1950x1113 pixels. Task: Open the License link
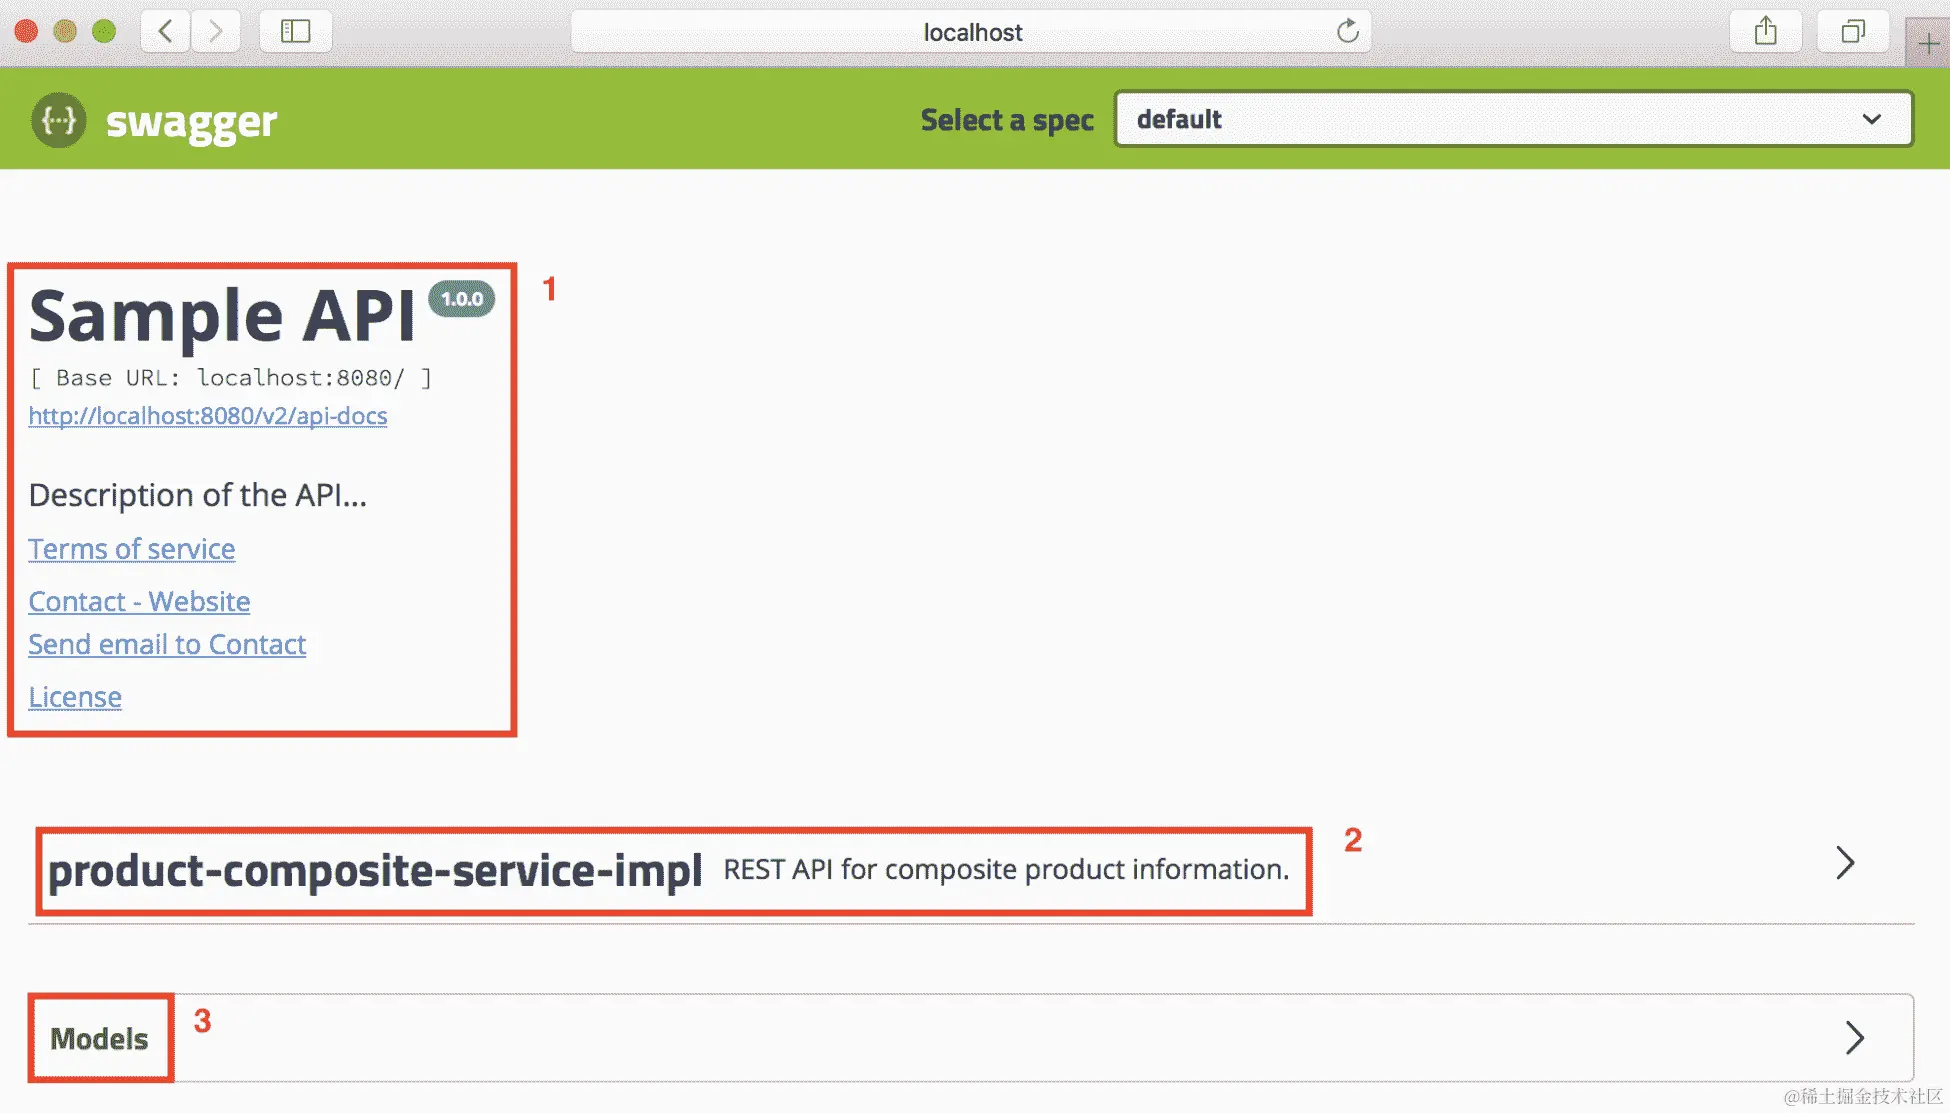pos(75,697)
